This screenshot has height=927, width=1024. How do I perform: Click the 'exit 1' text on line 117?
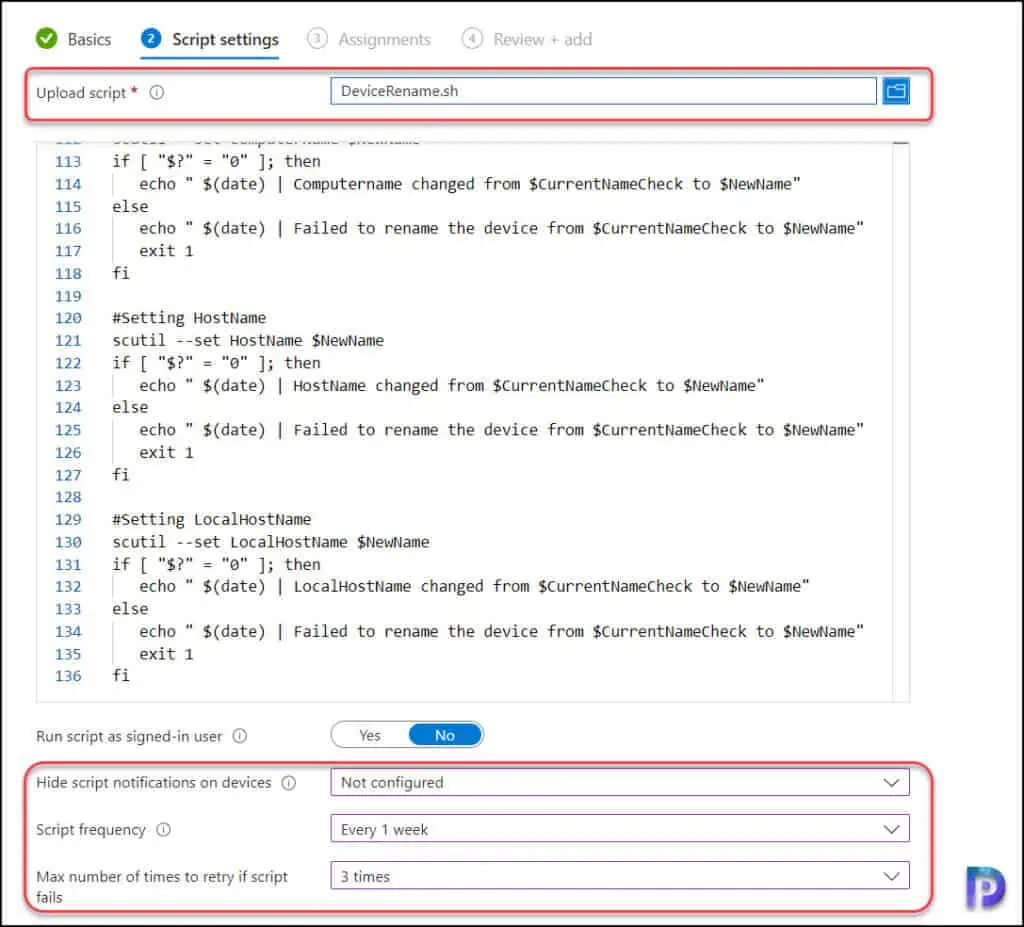tap(166, 251)
